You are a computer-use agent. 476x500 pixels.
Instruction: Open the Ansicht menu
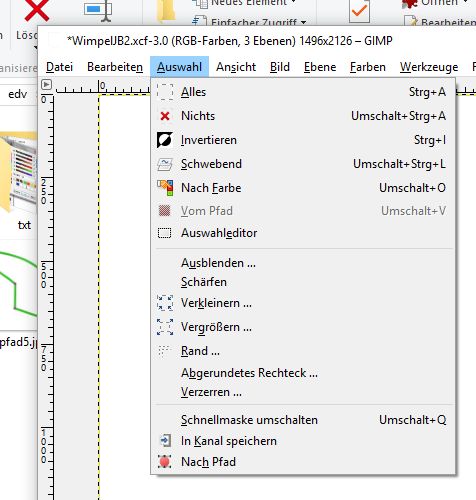pos(236,67)
